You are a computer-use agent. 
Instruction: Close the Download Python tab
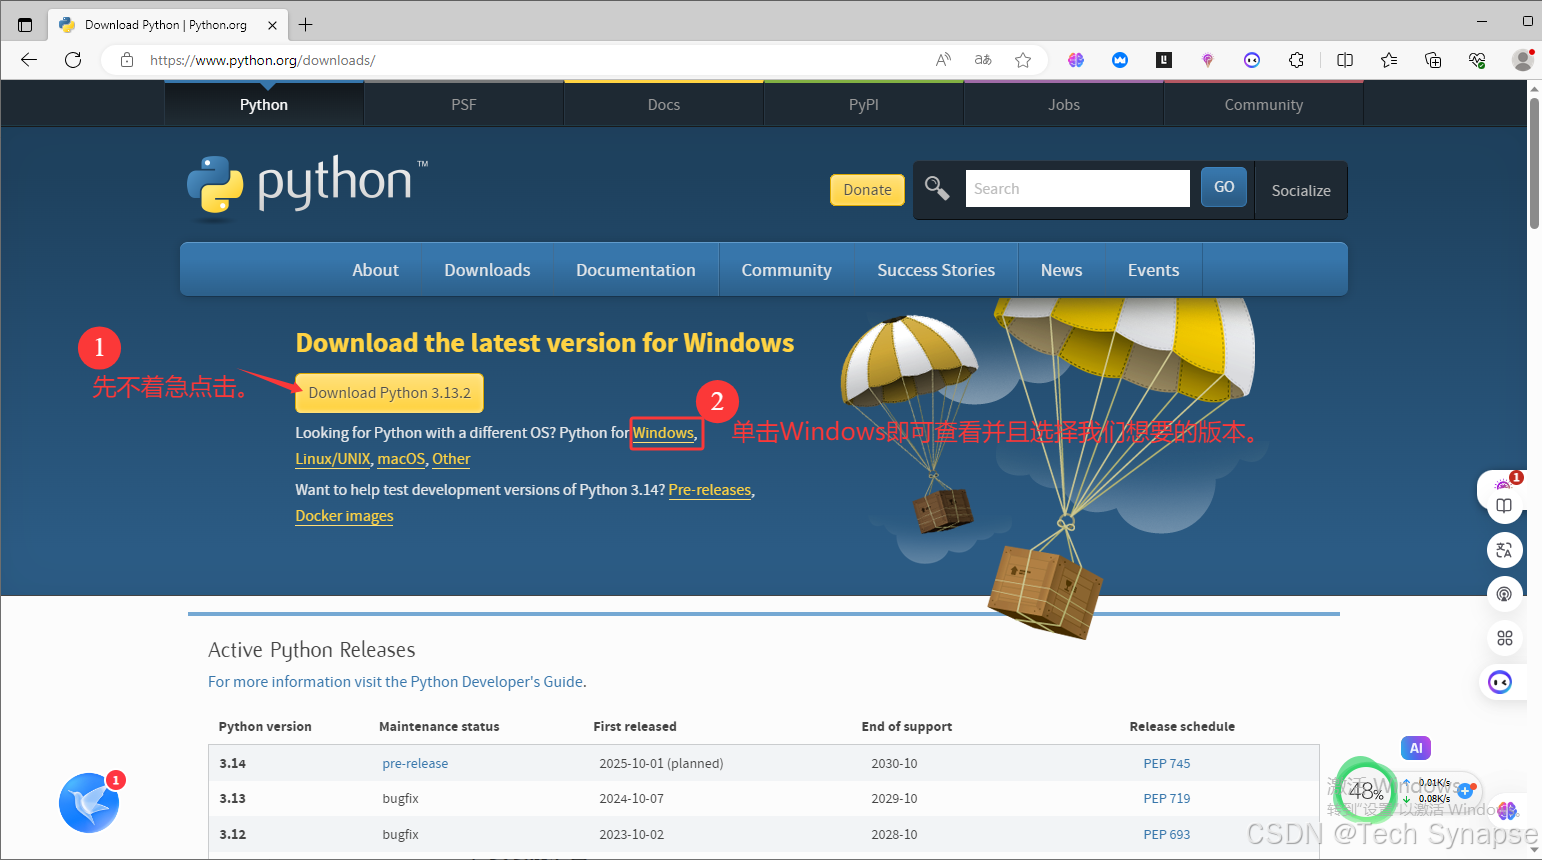coord(273,25)
